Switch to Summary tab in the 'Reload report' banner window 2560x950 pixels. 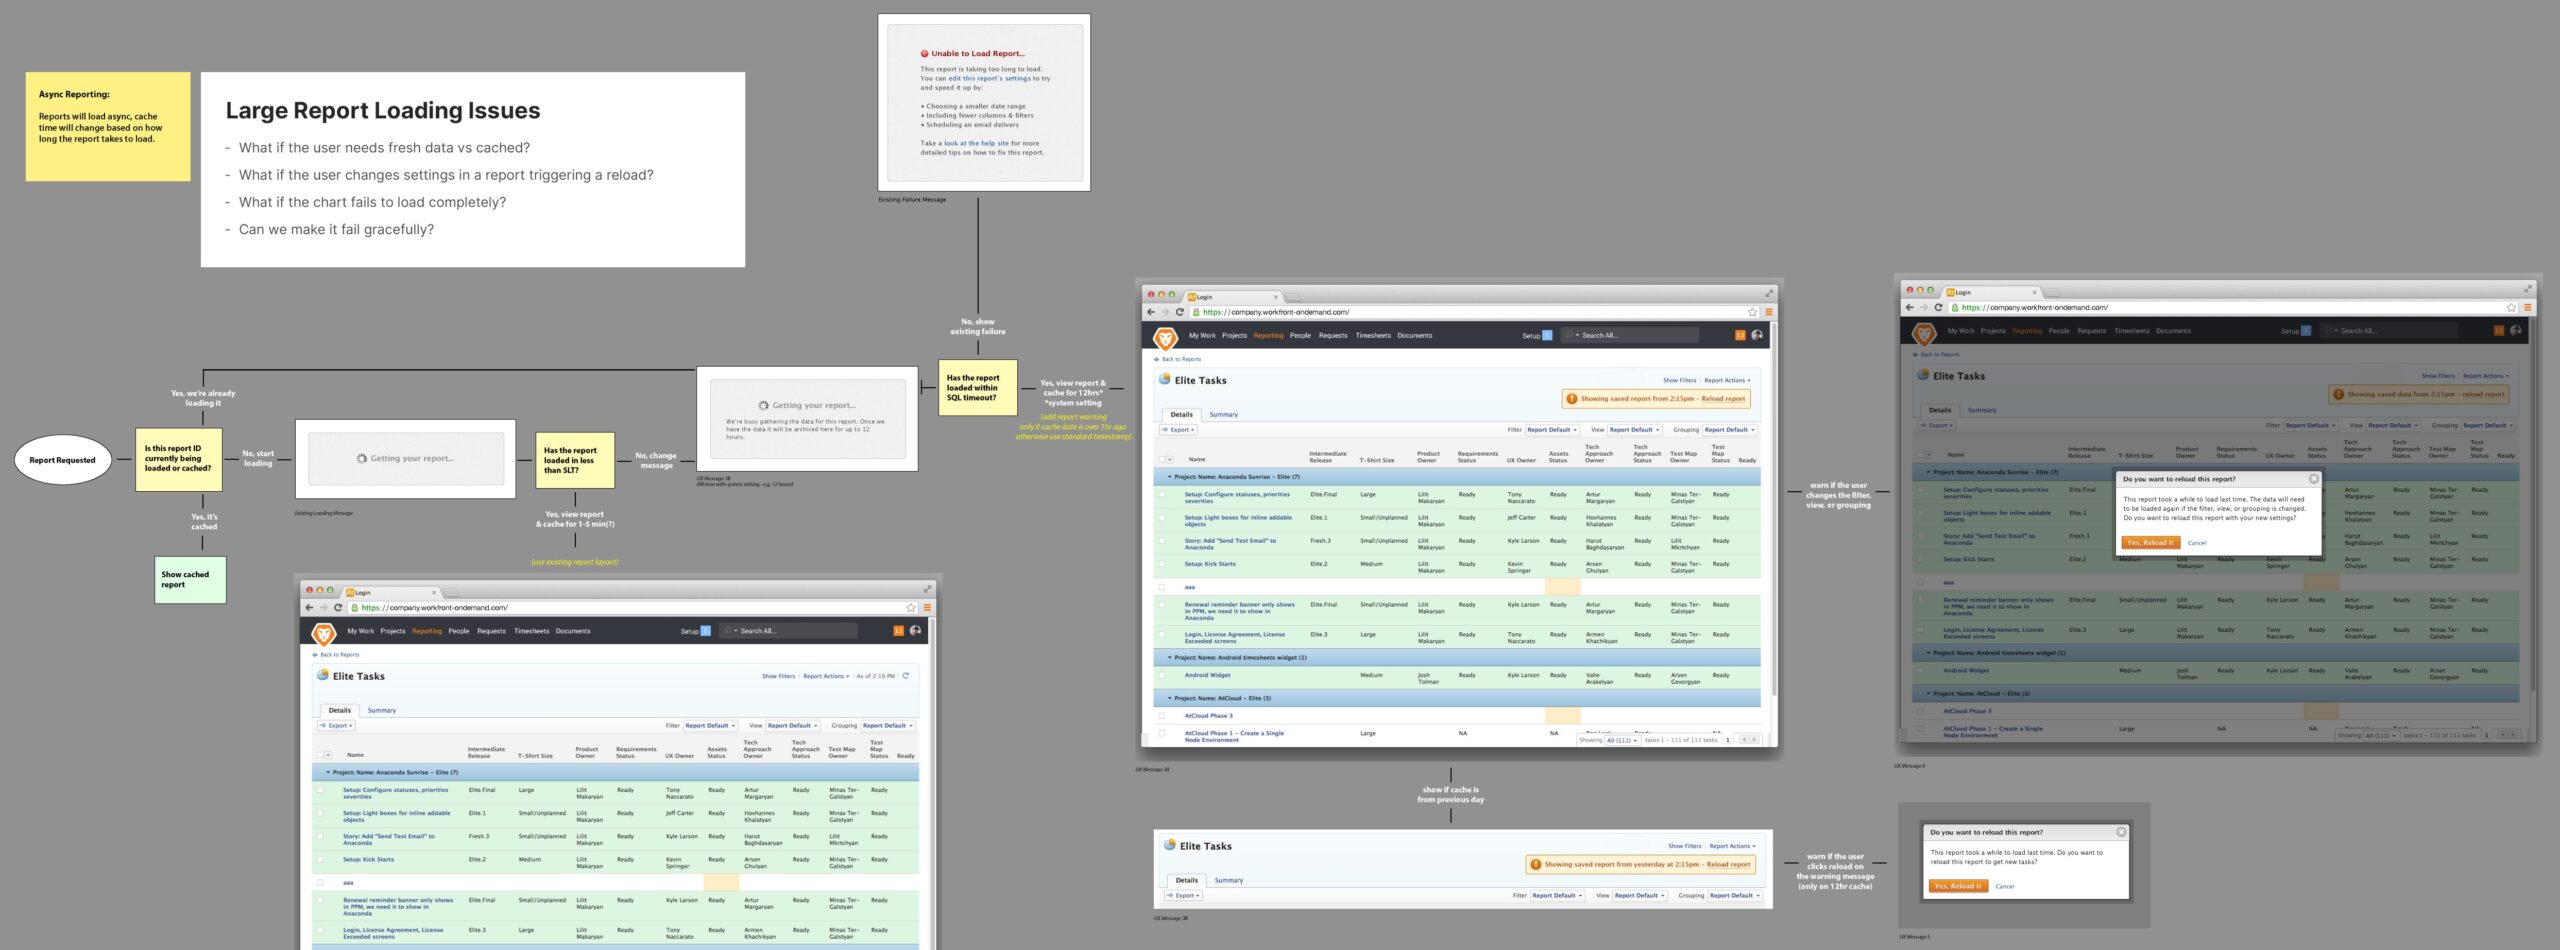pyautogui.click(x=1223, y=415)
